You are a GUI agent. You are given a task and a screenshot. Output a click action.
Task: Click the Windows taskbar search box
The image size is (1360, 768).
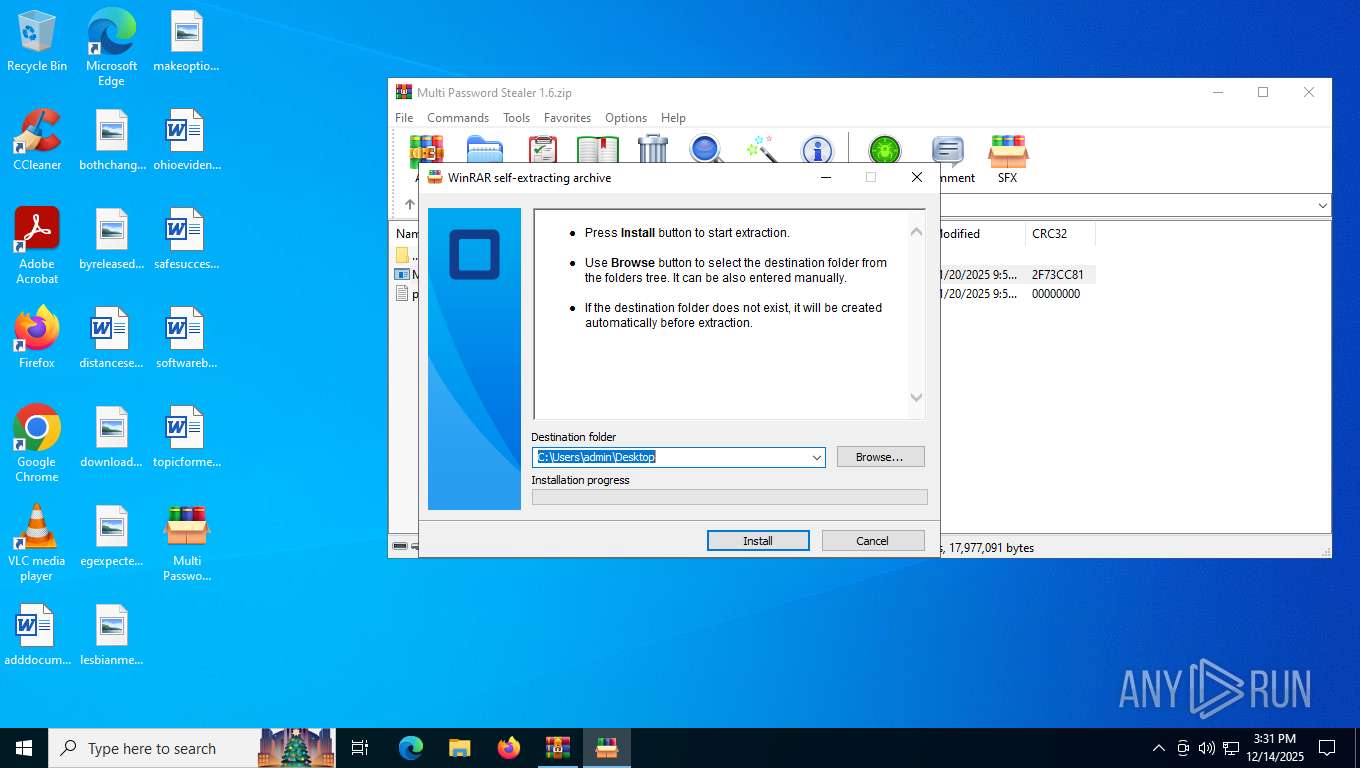(153, 748)
